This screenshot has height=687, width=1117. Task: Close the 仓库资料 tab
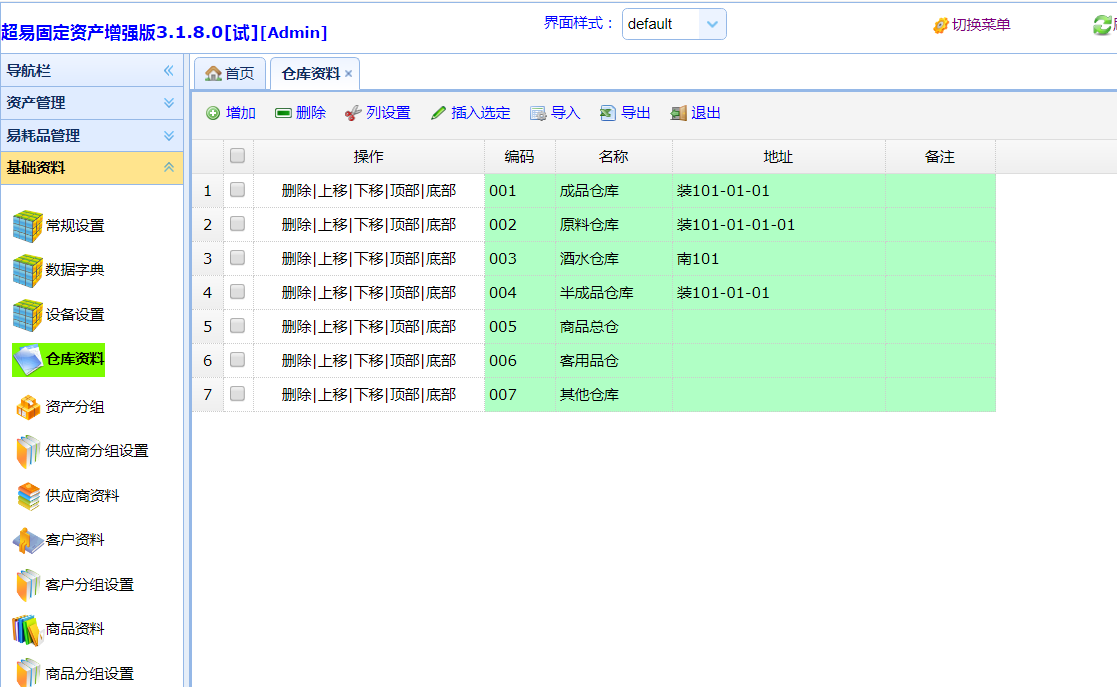pos(349,74)
